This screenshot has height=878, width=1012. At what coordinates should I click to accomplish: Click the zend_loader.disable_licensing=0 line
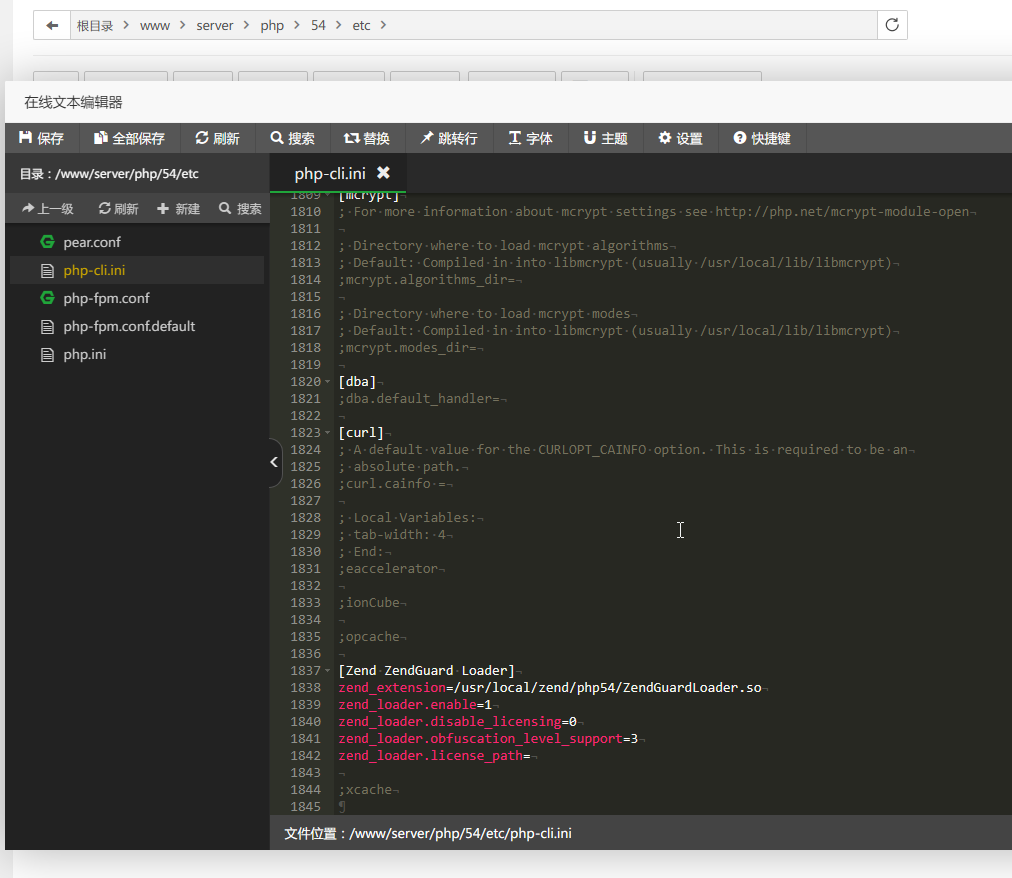458,722
